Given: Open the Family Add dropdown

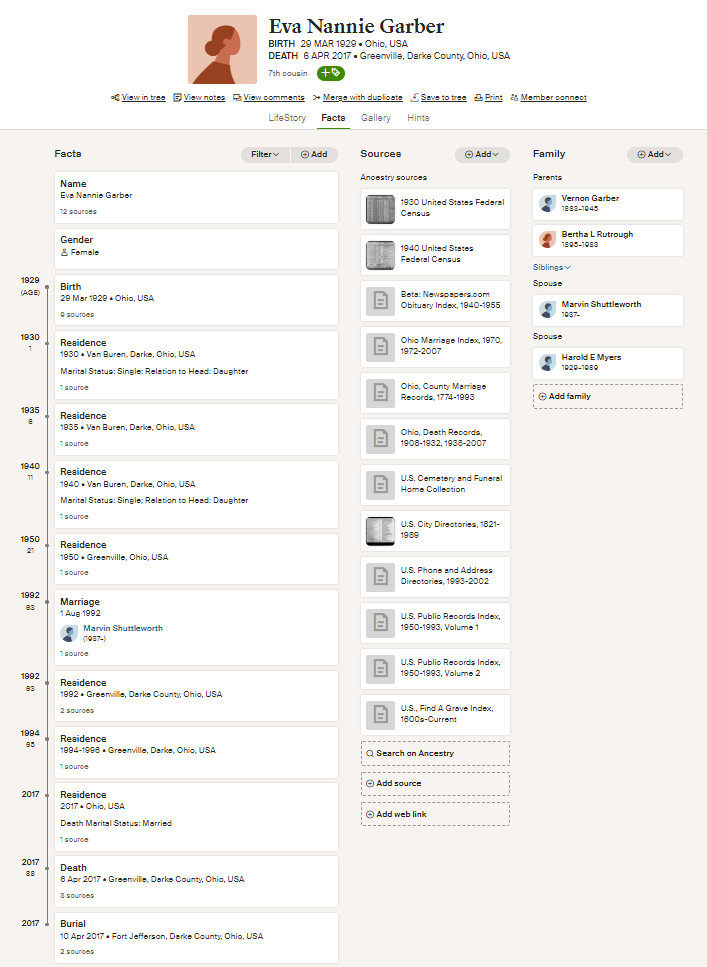Looking at the screenshot, I should click(654, 155).
